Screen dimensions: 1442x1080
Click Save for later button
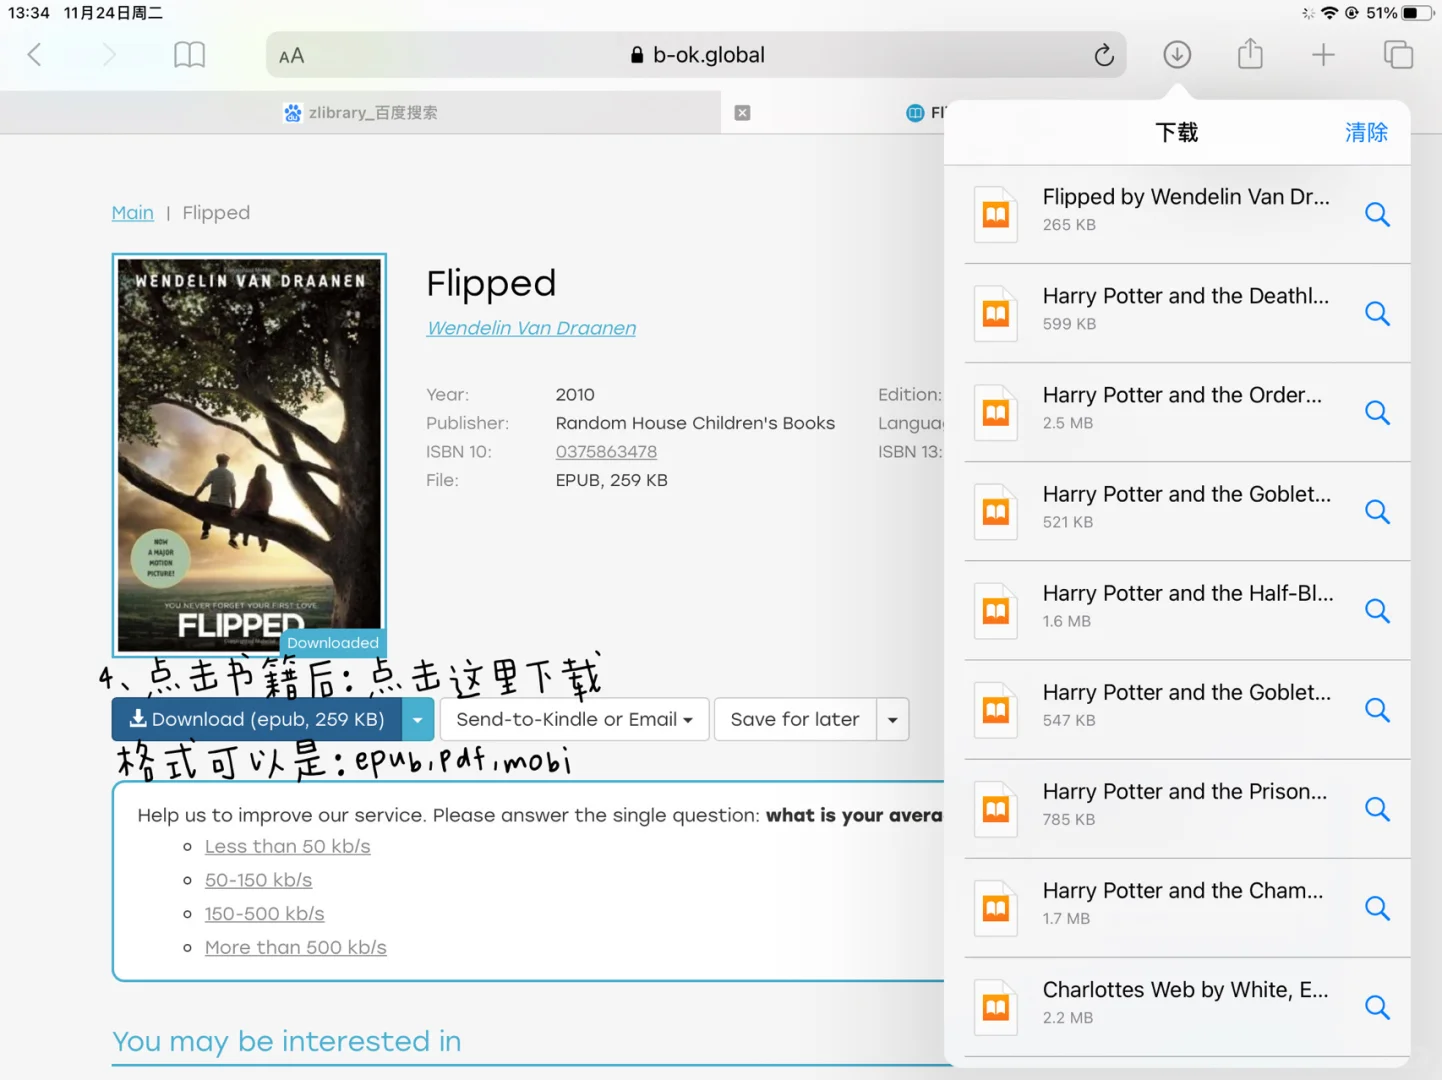(795, 719)
